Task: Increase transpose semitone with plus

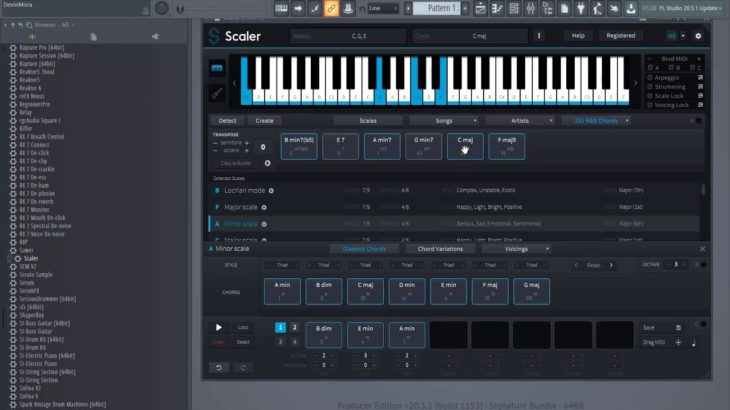Action: [x=247, y=143]
